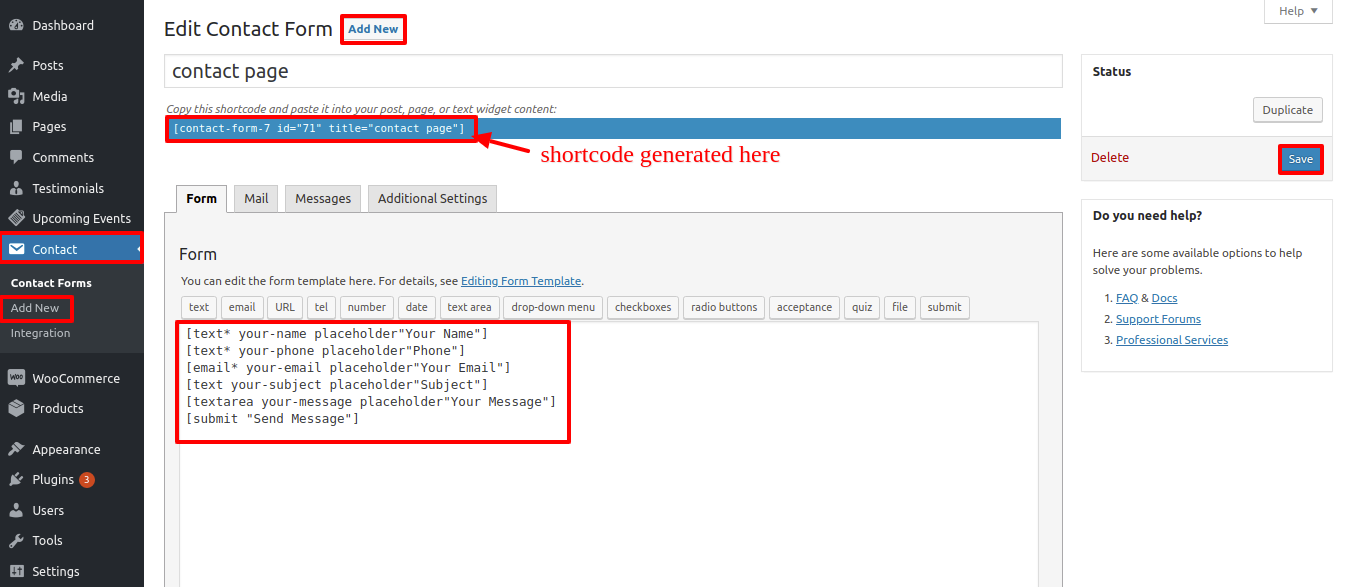Insert a URL form tag
The width and height of the screenshot is (1351, 587).
[x=285, y=307]
